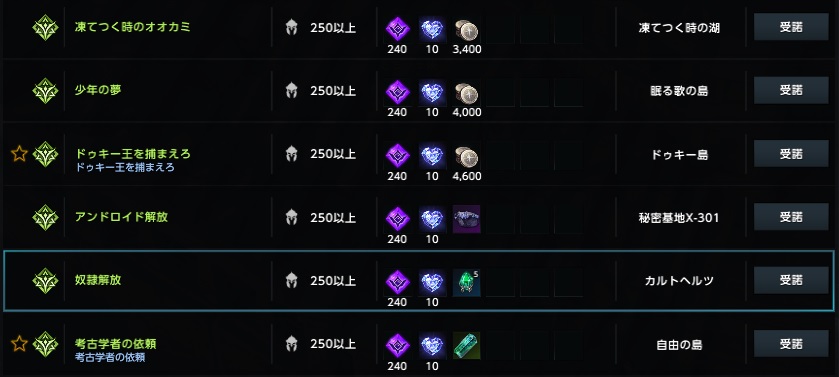The image size is (839, 377).
Task: Accept the 凍てつく時のオオカミ quest
Action: tap(791, 27)
